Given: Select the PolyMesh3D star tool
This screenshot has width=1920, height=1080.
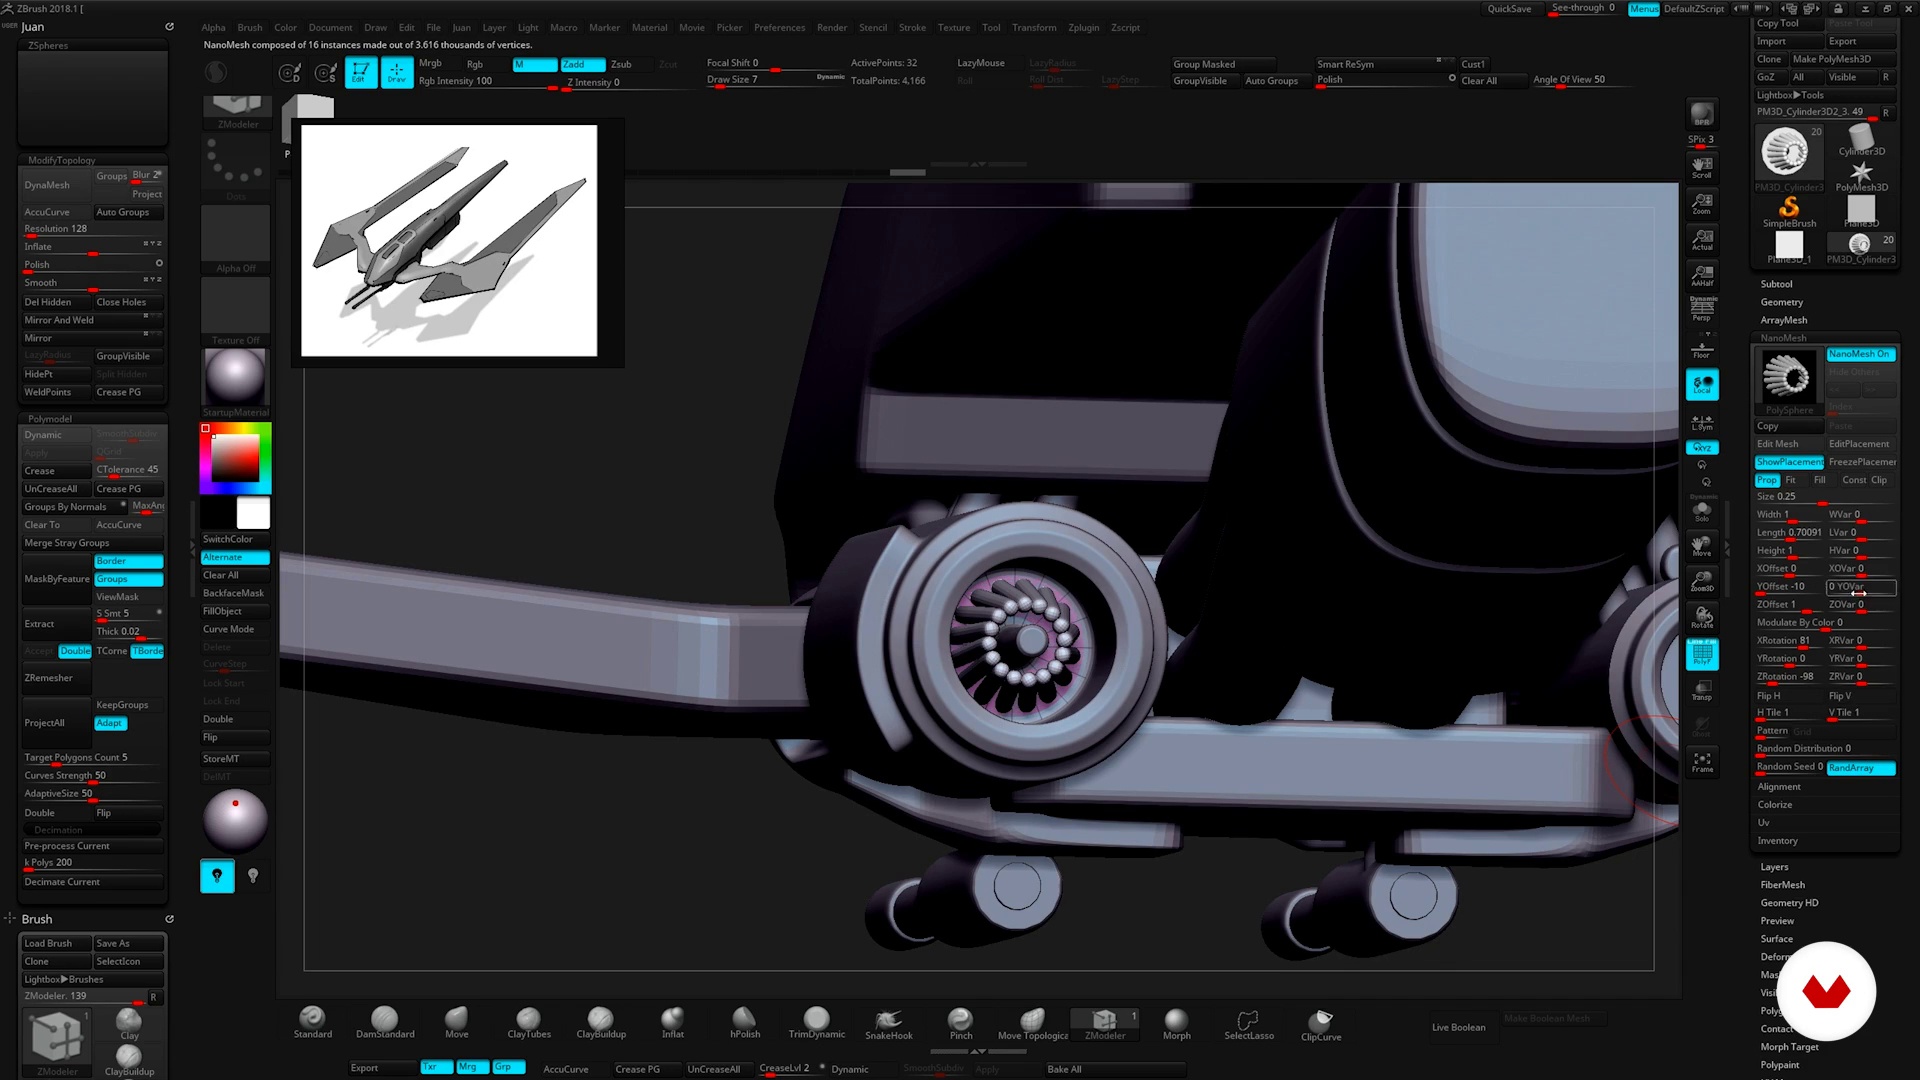Looking at the screenshot, I should (1861, 177).
